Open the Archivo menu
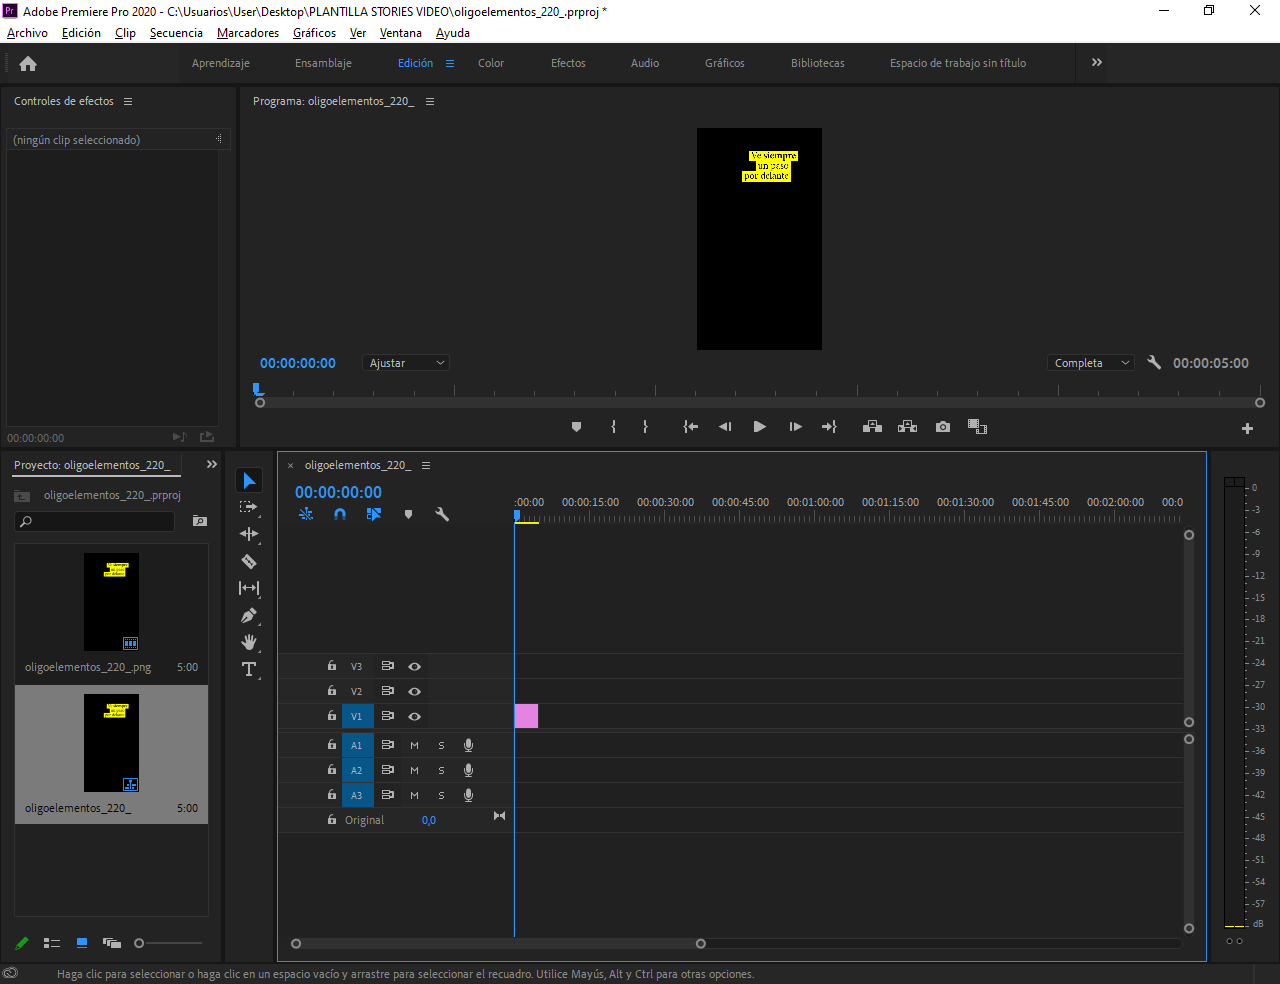This screenshot has width=1280, height=984. (x=27, y=33)
